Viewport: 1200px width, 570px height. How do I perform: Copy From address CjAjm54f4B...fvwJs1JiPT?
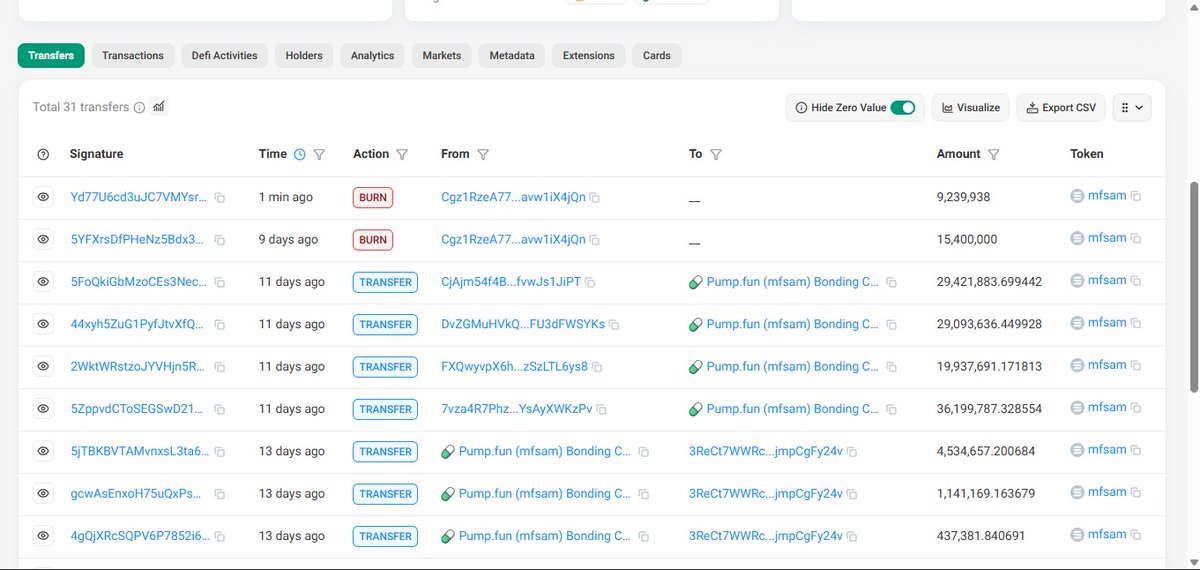coord(589,283)
